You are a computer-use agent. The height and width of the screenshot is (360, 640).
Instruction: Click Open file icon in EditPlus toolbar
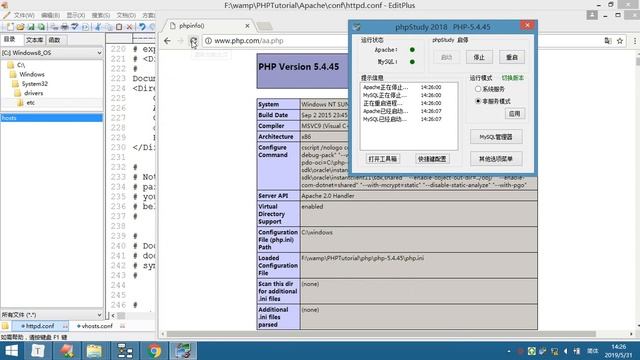click(x=20, y=27)
